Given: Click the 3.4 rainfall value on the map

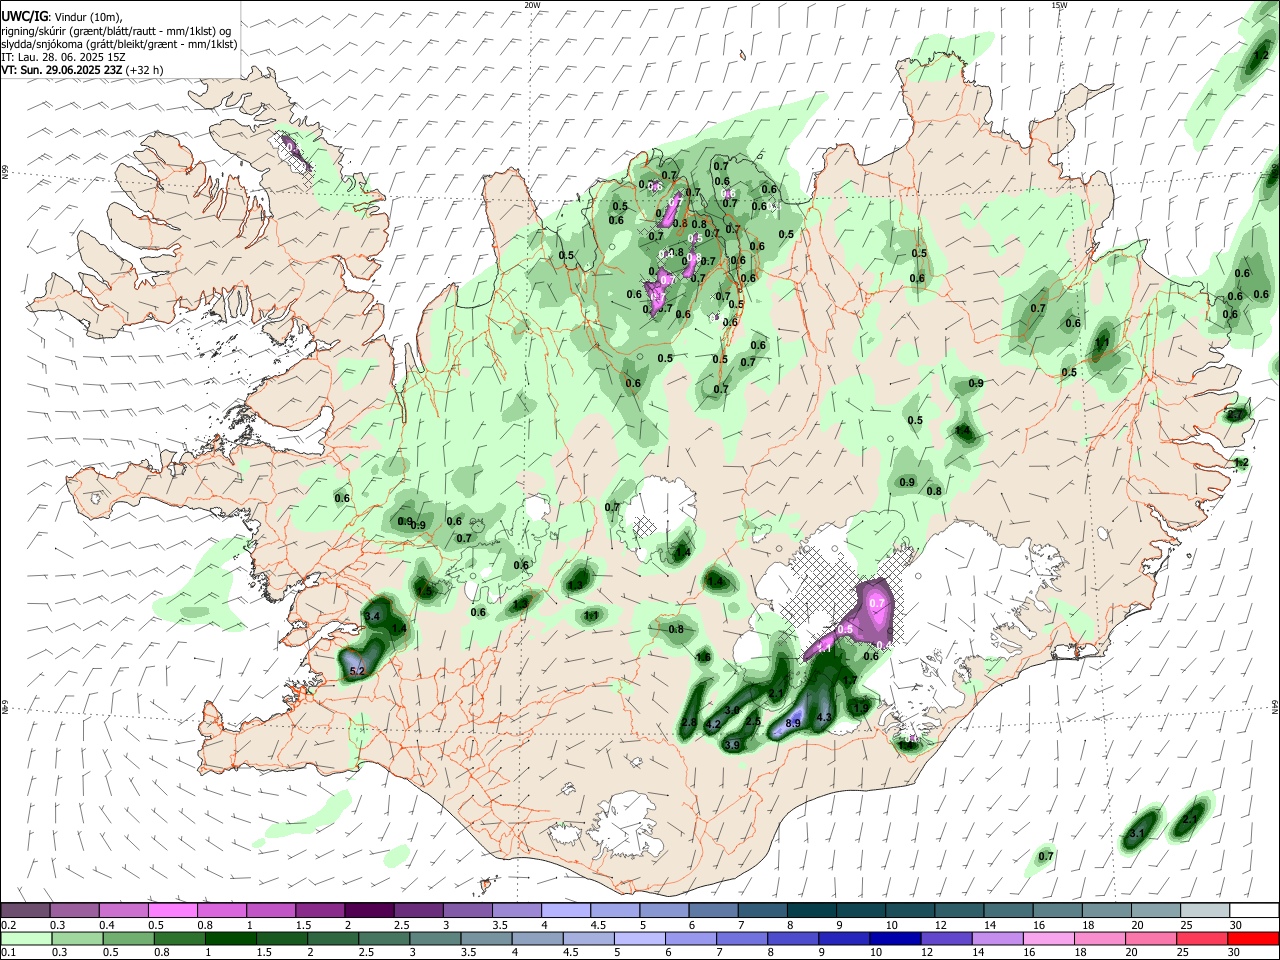Looking at the screenshot, I should point(373,617).
